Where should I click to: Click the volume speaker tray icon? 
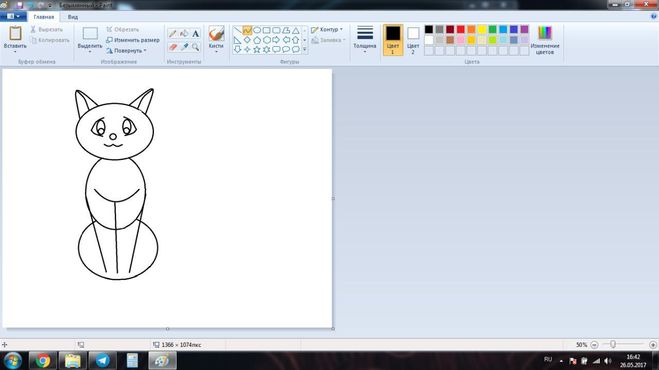tap(608, 361)
